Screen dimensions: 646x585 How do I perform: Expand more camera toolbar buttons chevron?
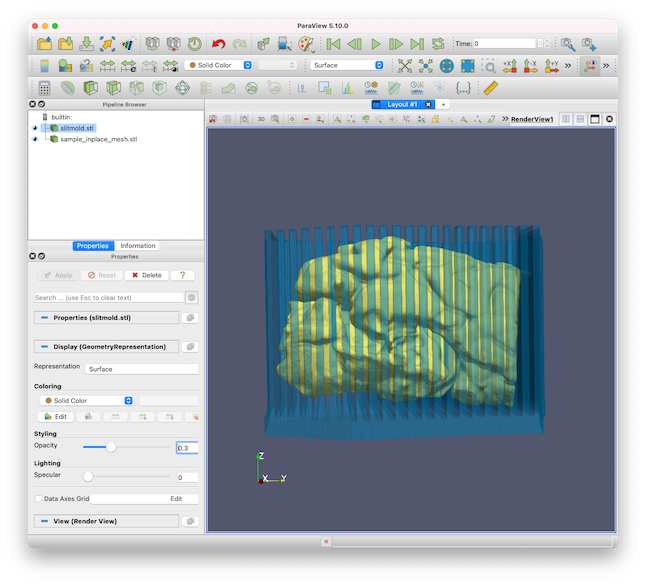click(x=568, y=66)
